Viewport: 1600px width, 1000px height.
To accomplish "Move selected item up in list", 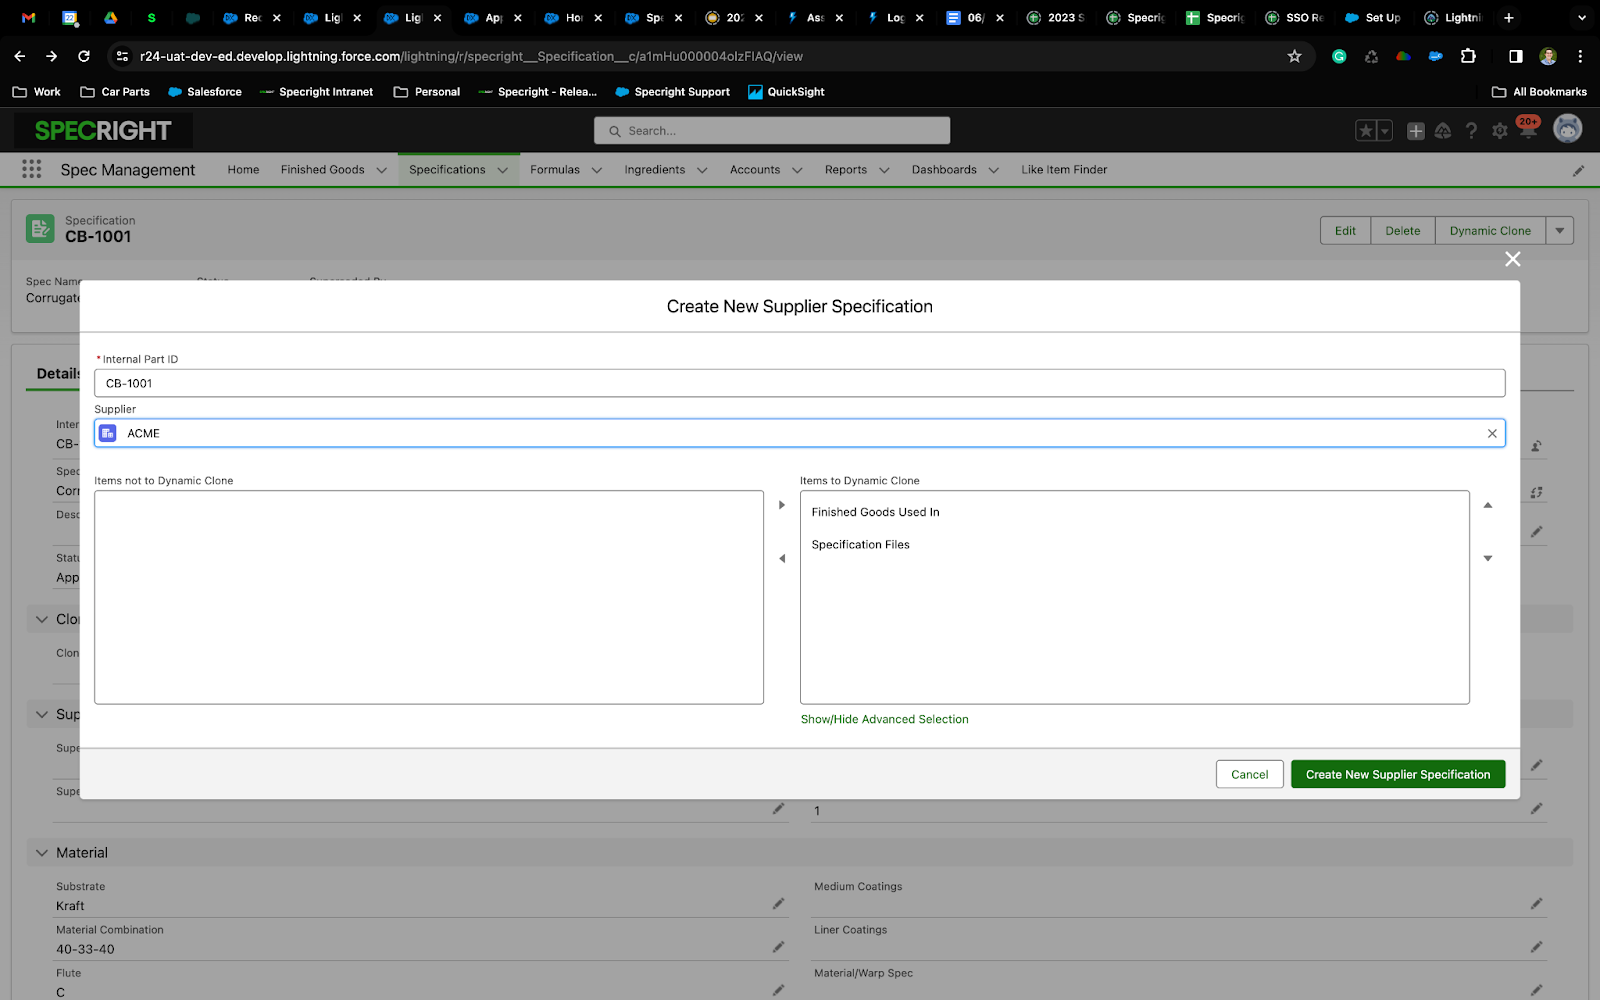I will pos(1488,505).
